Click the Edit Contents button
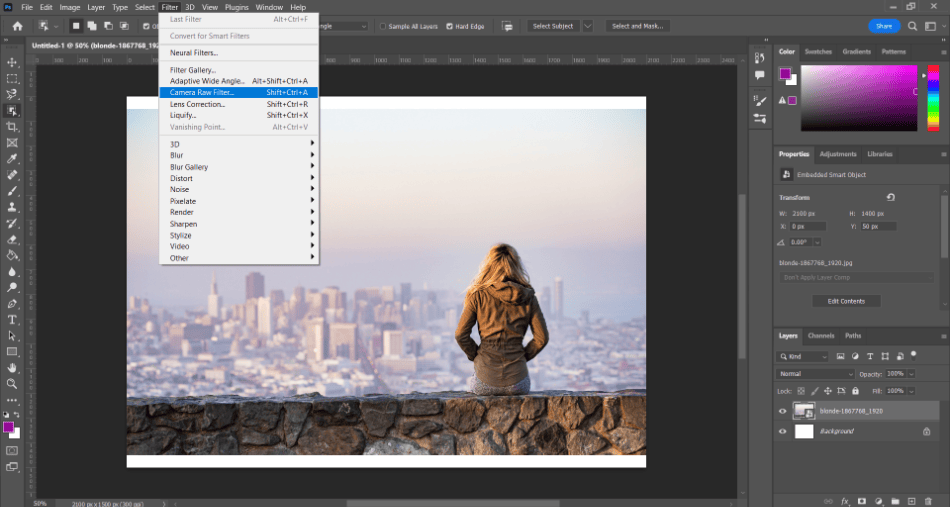The image size is (950, 507). click(x=846, y=301)
